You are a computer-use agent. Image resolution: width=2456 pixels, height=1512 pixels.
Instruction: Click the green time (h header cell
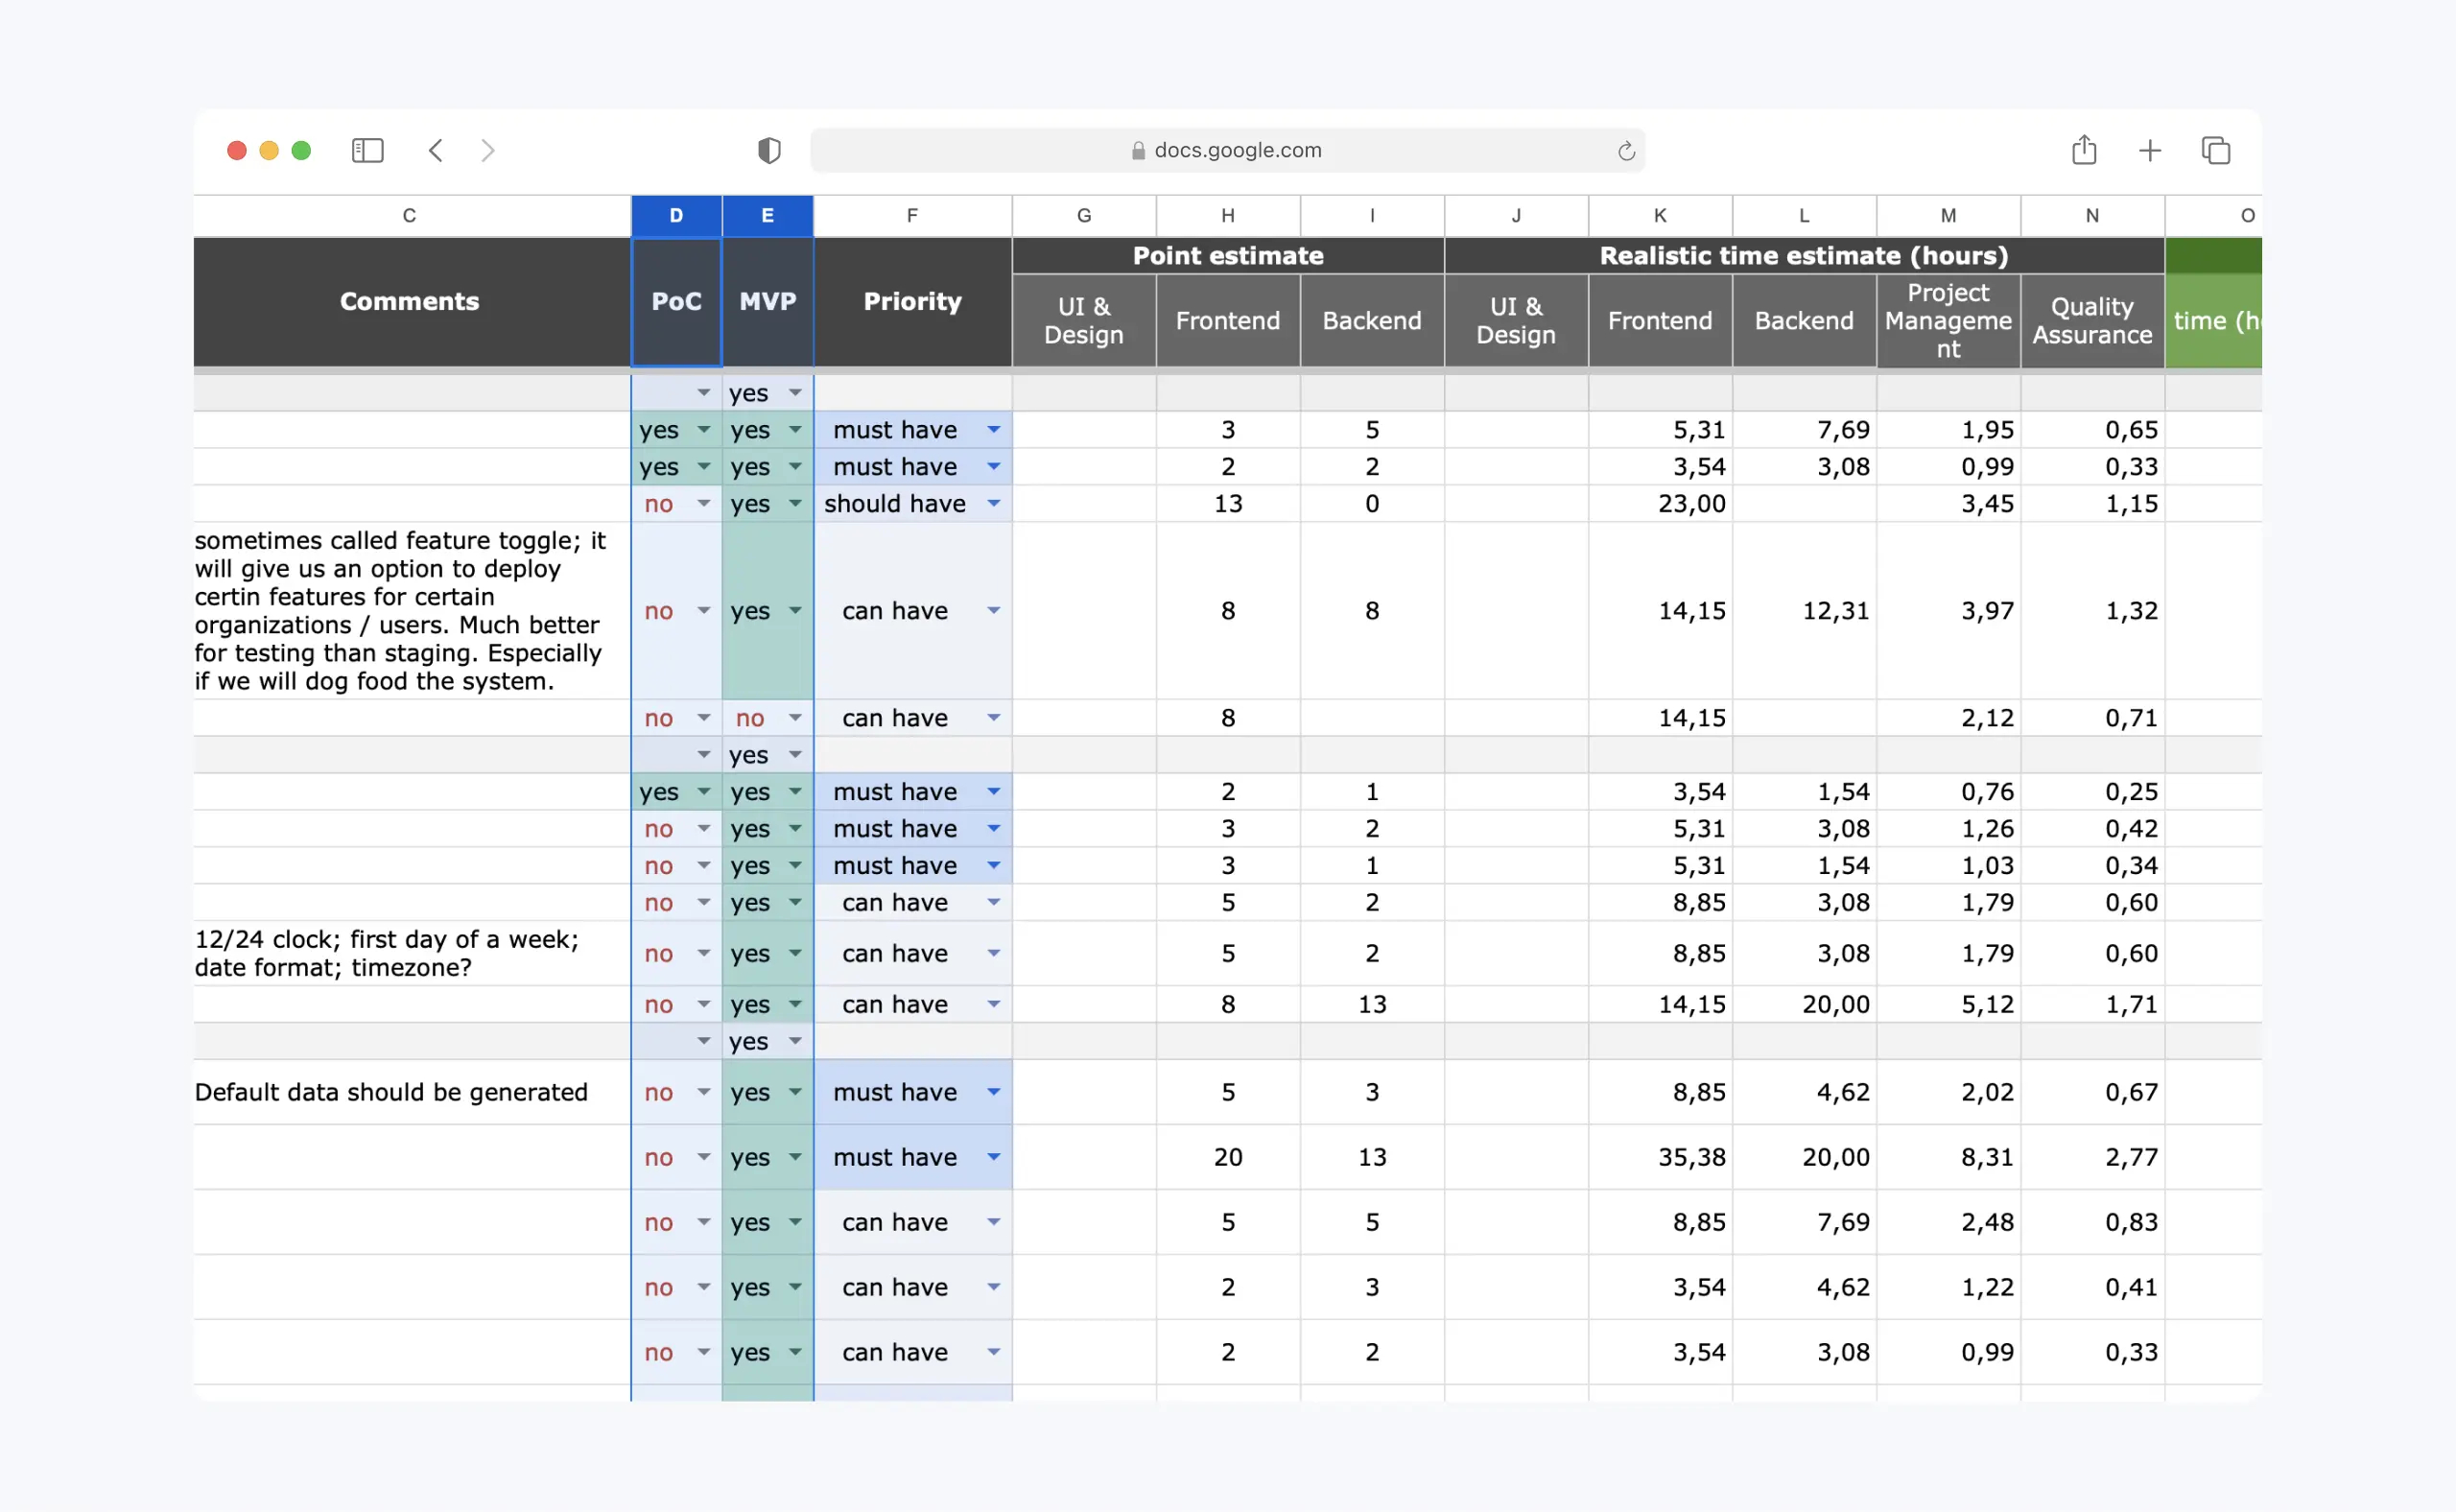2213,321
